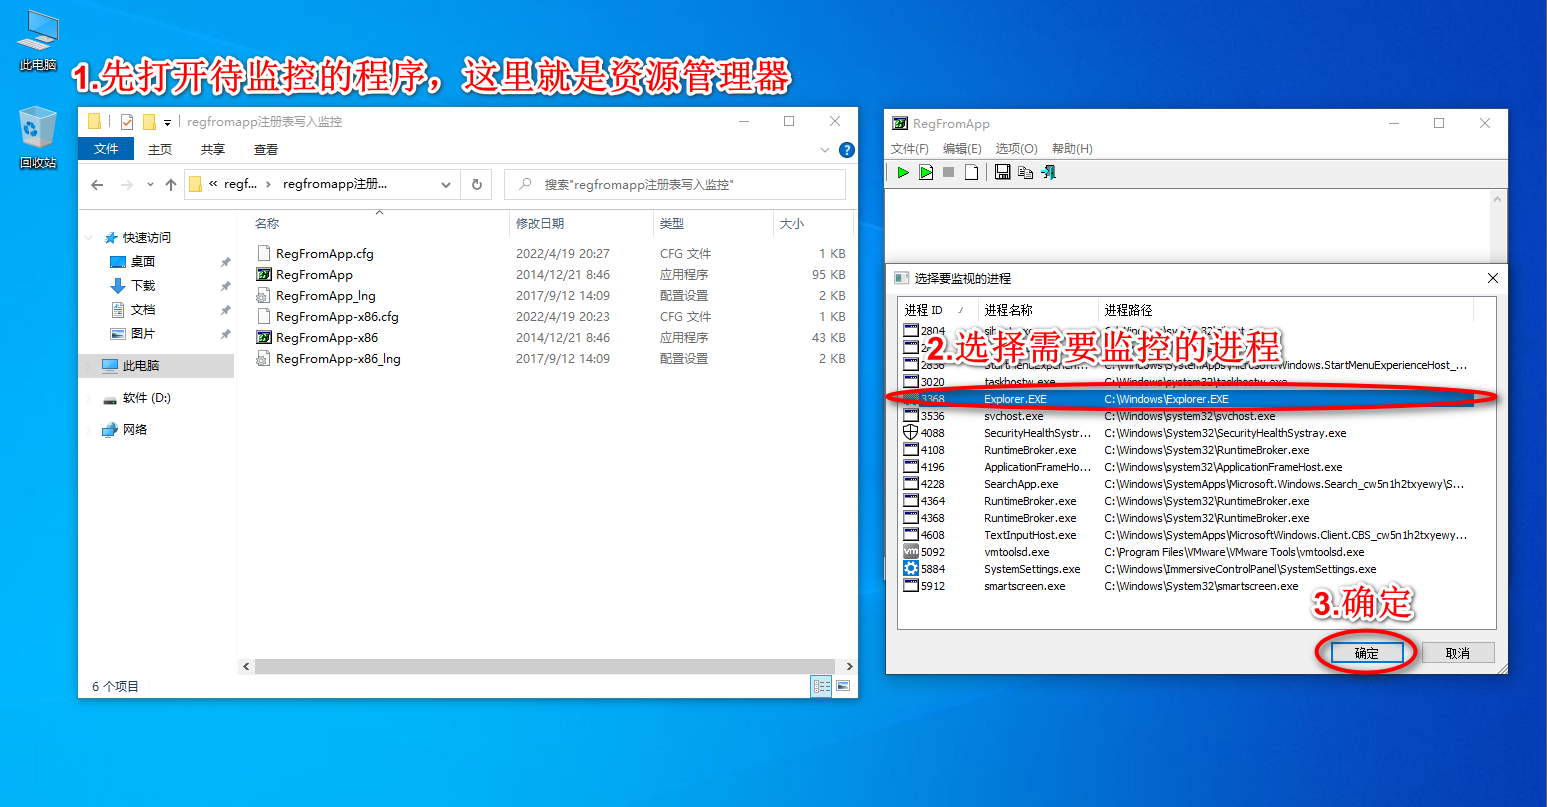Click the exit door icon in RegFromApp toolbar
This screenshot has height=807, width=1547.
coord(1048,173)
